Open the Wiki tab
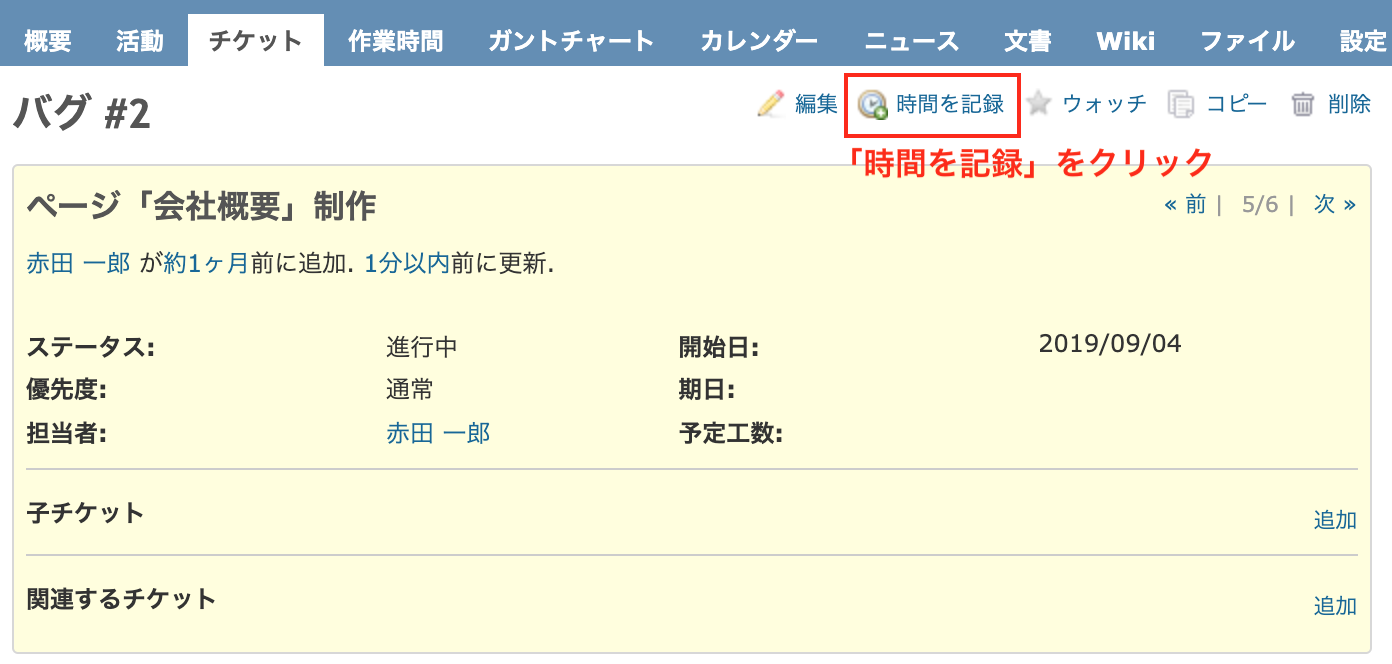This screenshot has height=664, width=1392. coord(1125,41)
